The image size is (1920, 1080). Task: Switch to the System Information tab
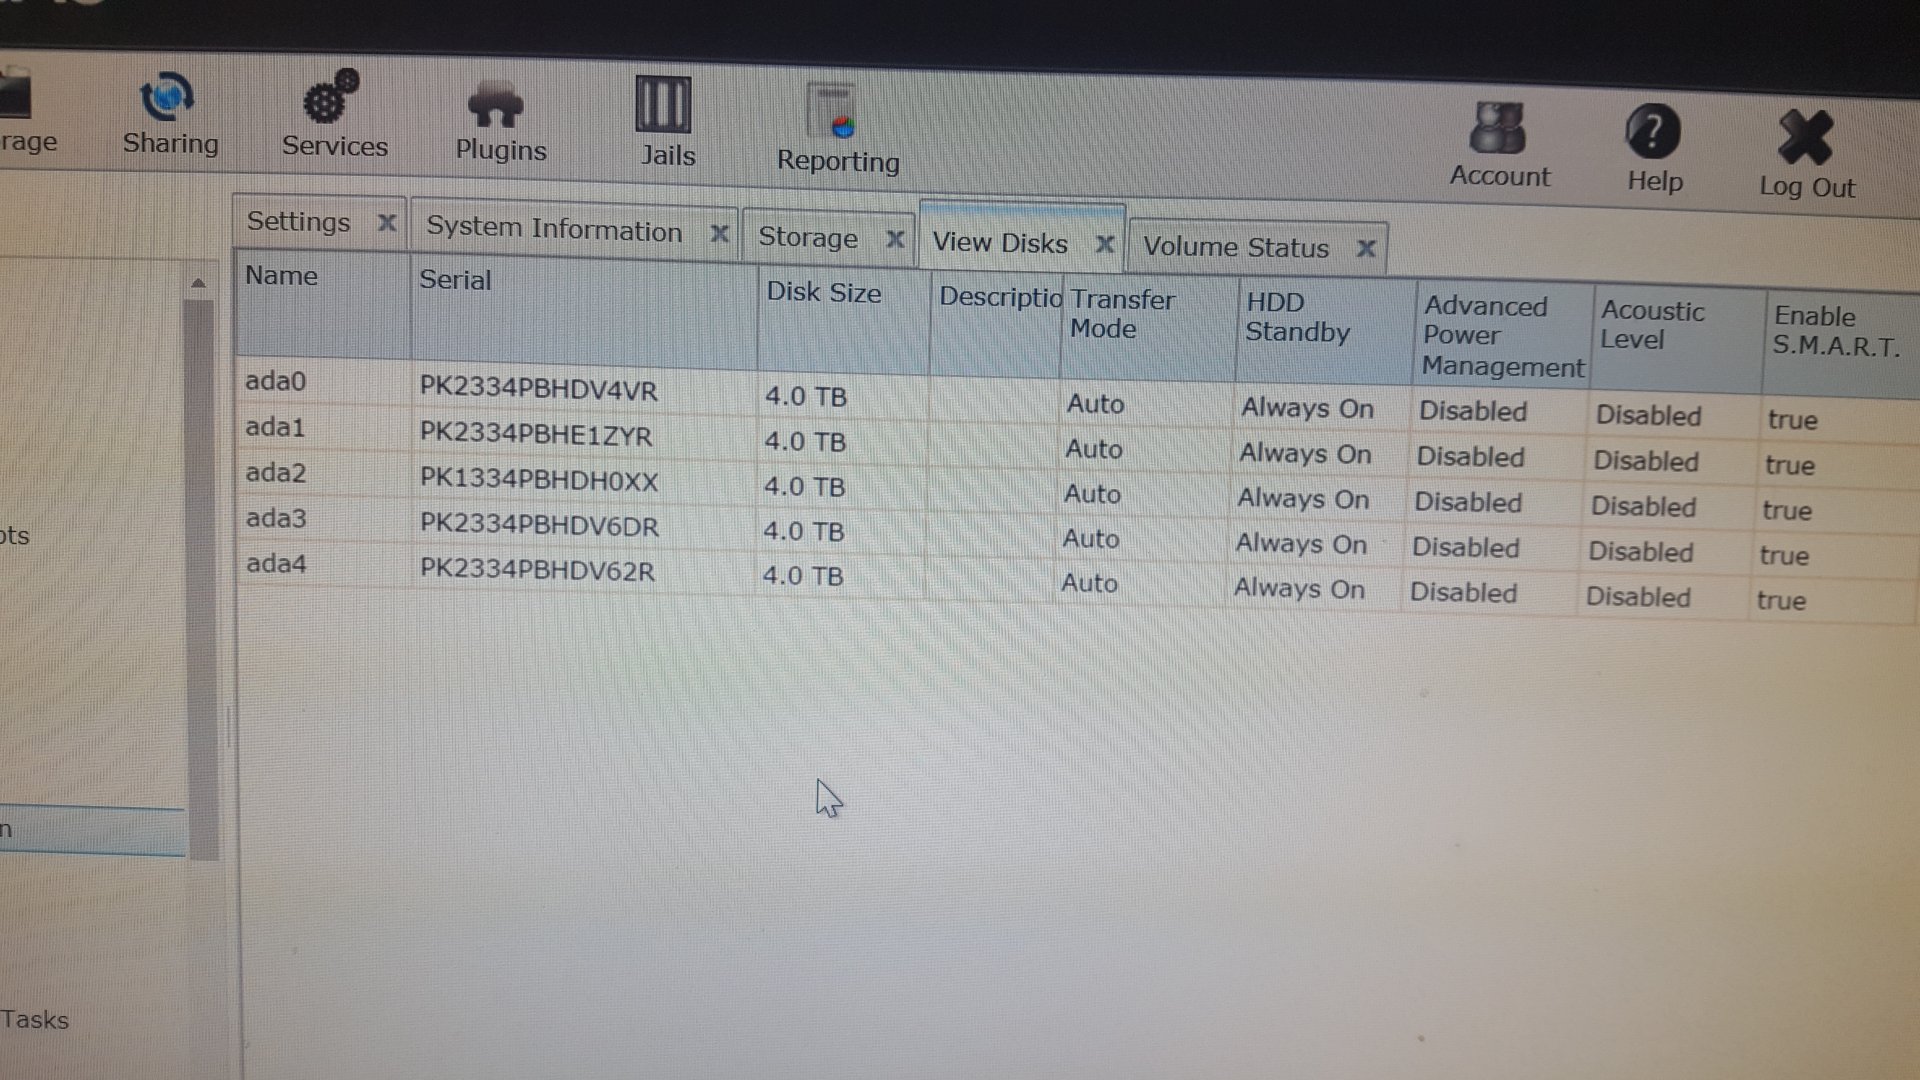554,229
